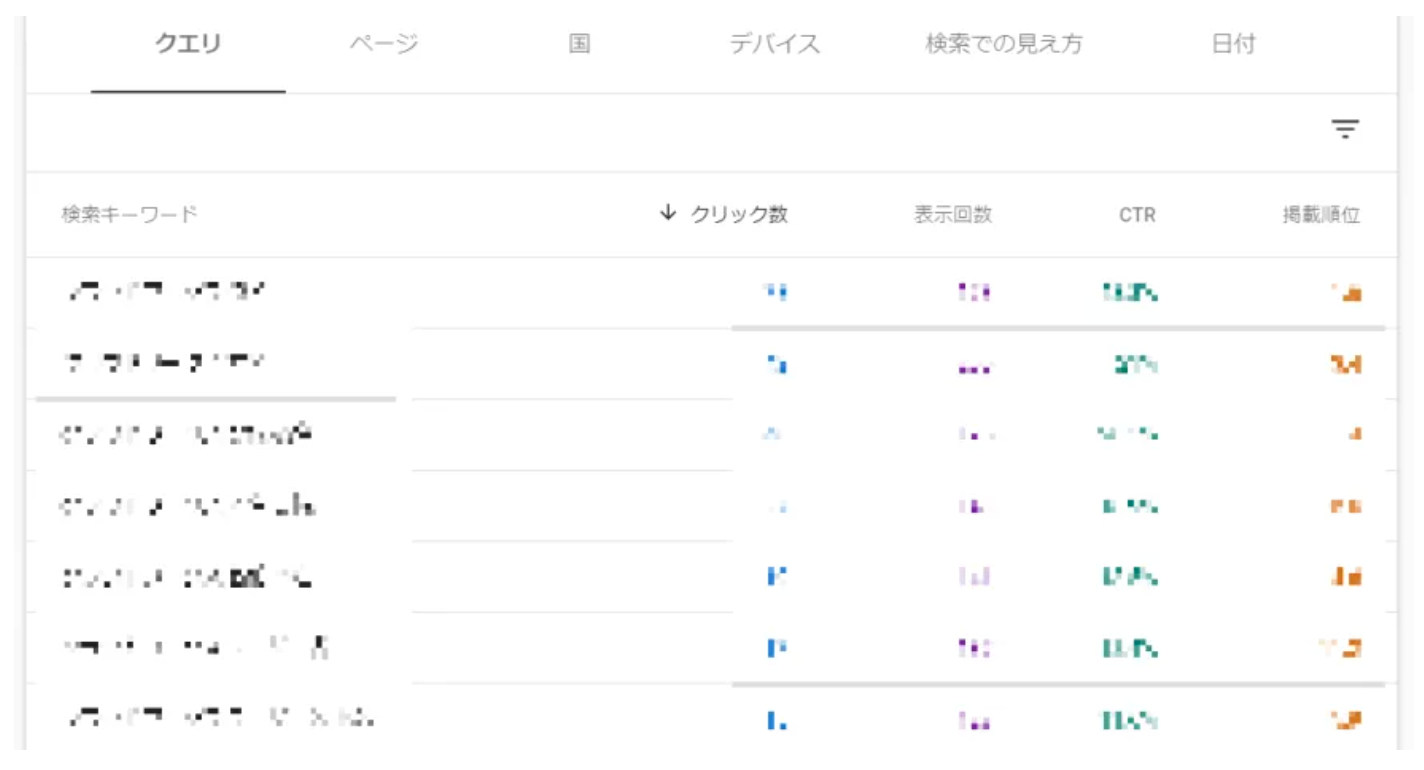The width and height of the screenshot is (1424, 770).
Task: Show the 日付 tab
Action: click(x=1233, y=44)
